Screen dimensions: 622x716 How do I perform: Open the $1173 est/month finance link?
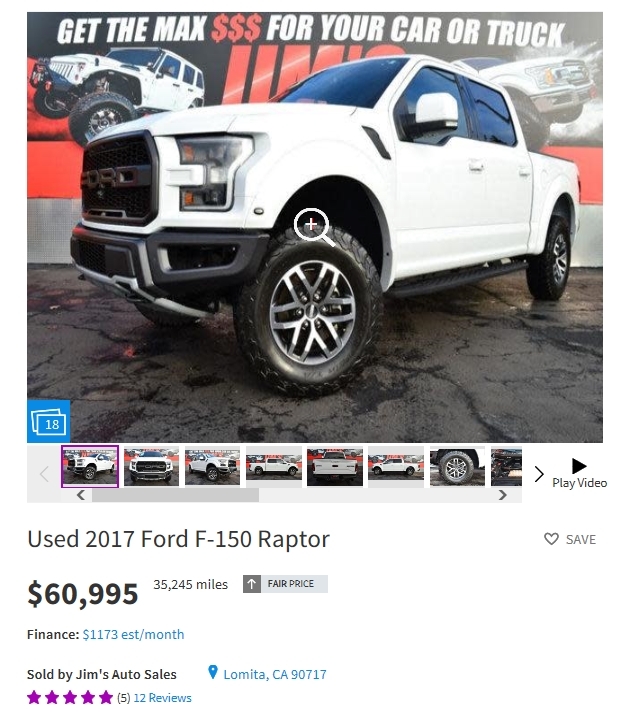[x=133, y=635]
